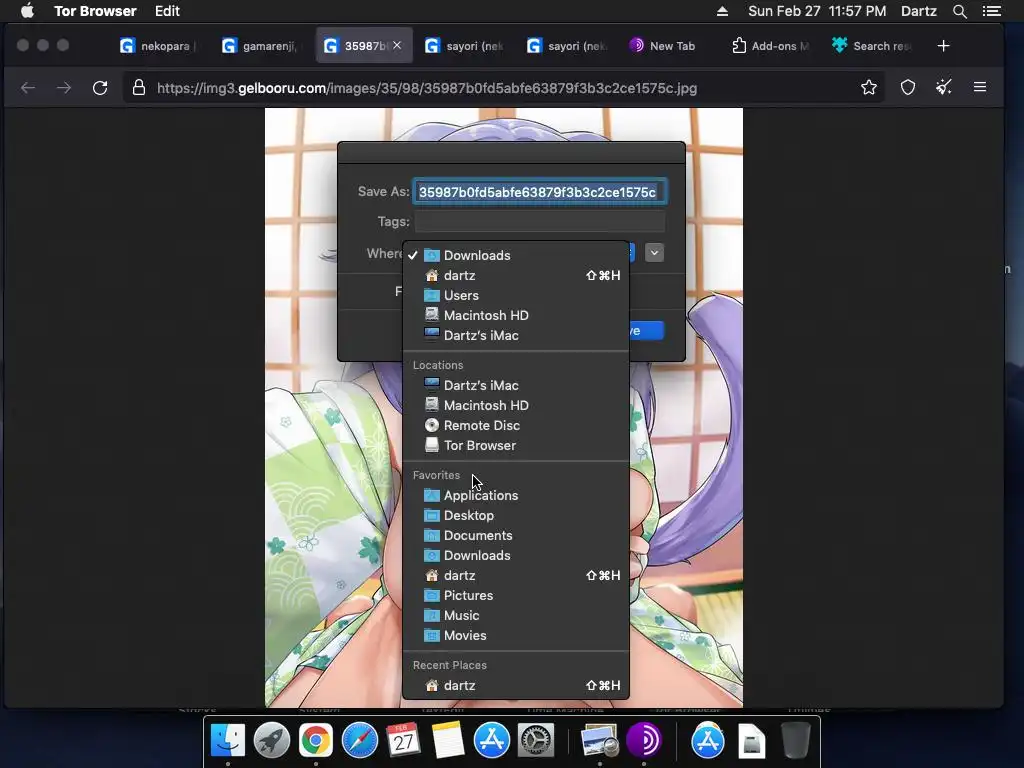The image size is (1024, 768).
Task: Open System Preferences from the Dock
Action: click(x=536, y=741)
